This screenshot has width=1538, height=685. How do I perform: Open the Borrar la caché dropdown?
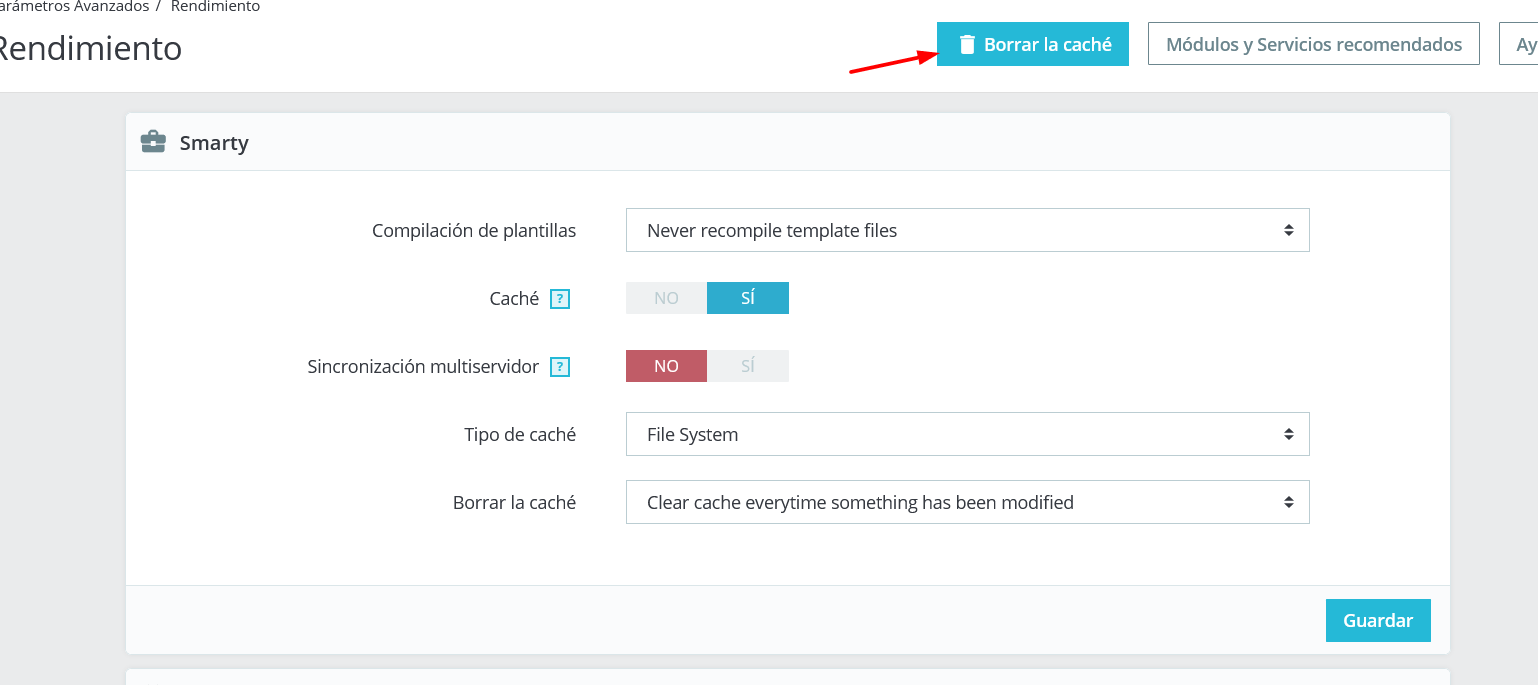(967, 502)
